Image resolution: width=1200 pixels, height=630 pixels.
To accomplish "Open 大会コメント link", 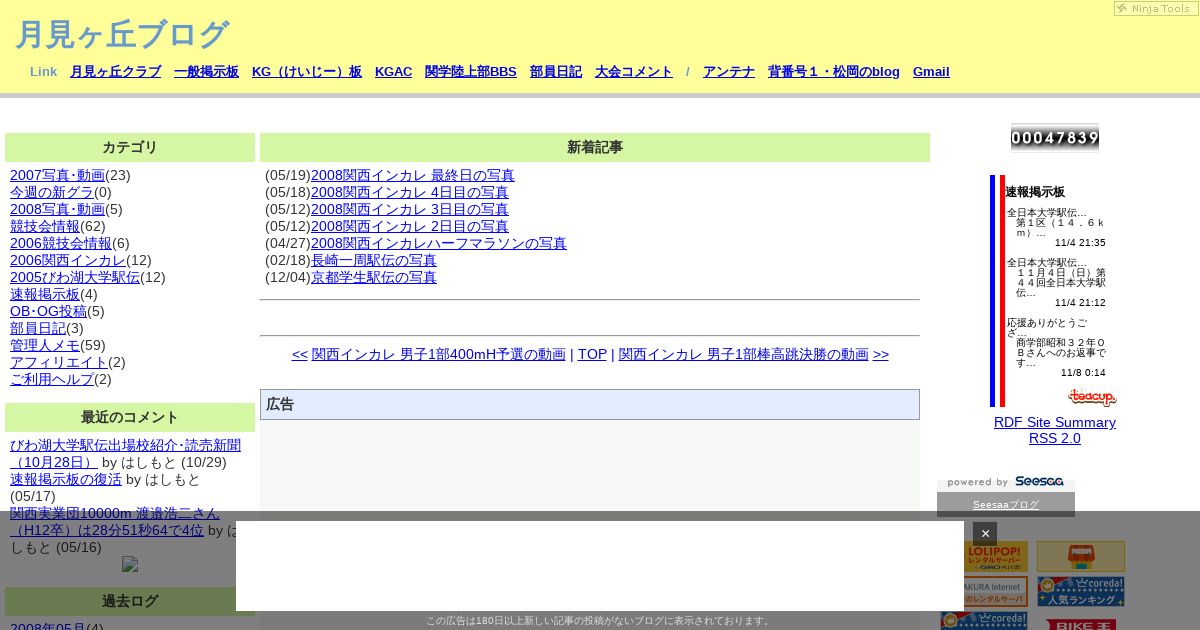I will [634, 72].
